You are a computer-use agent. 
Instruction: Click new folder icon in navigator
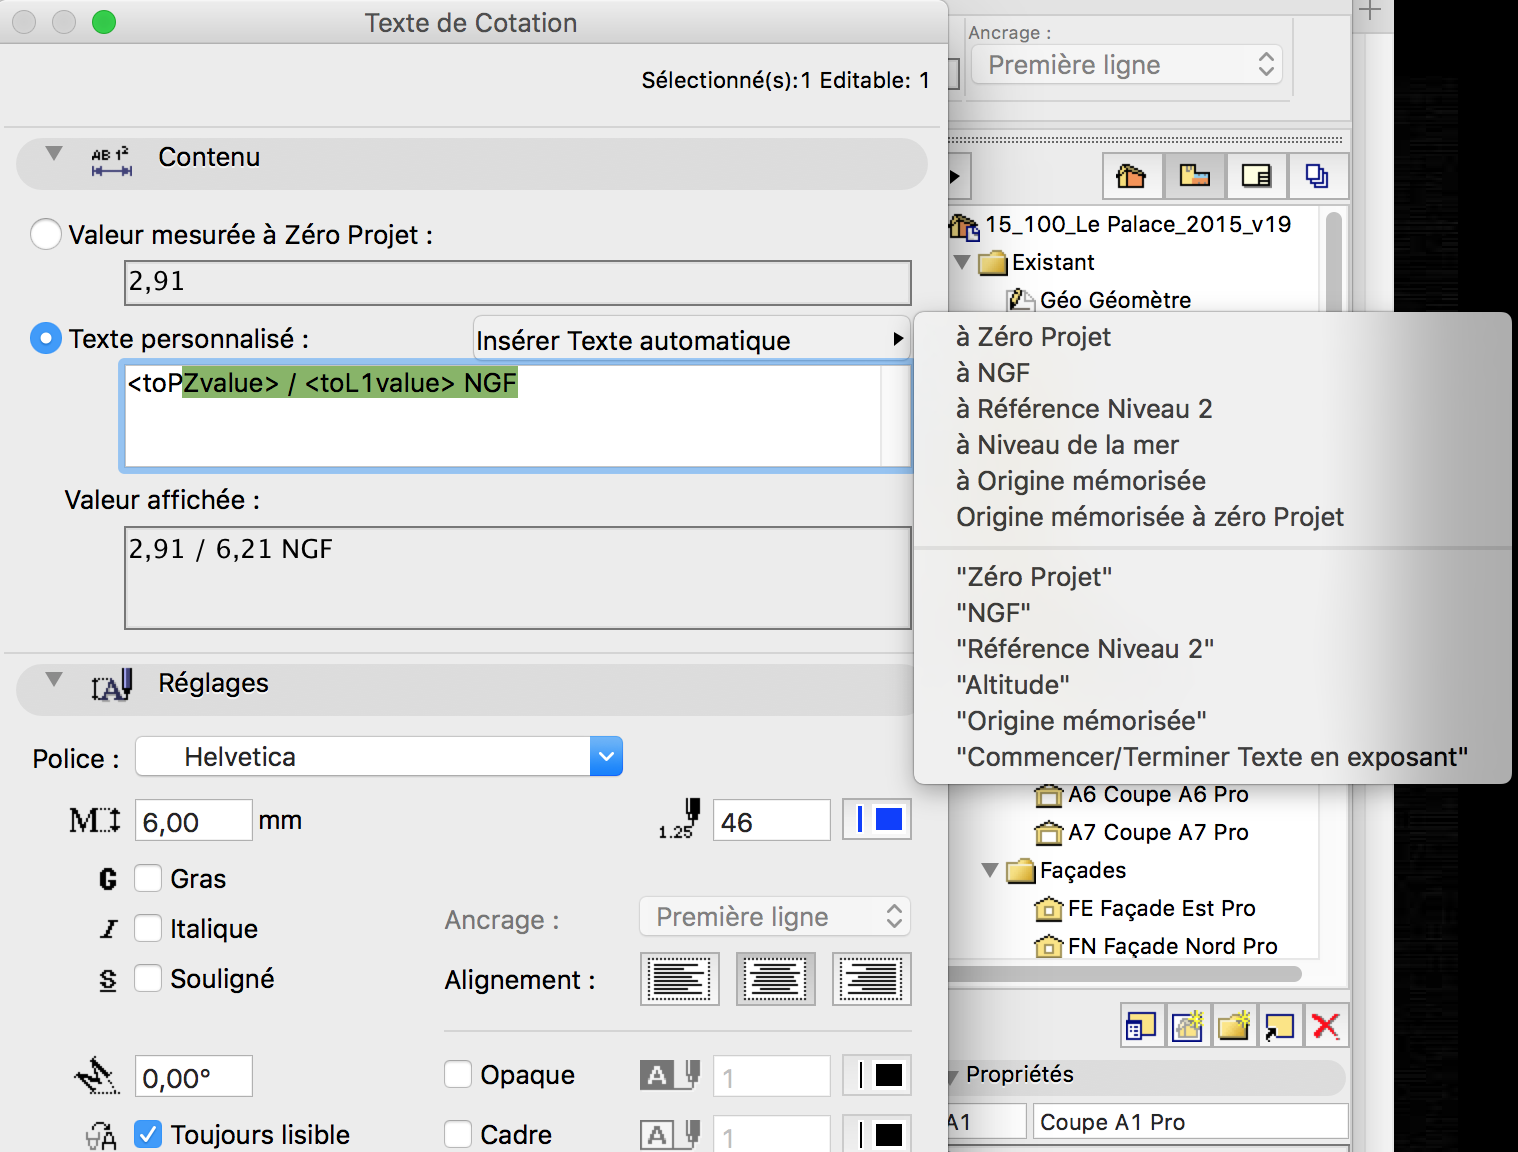1234,1026
